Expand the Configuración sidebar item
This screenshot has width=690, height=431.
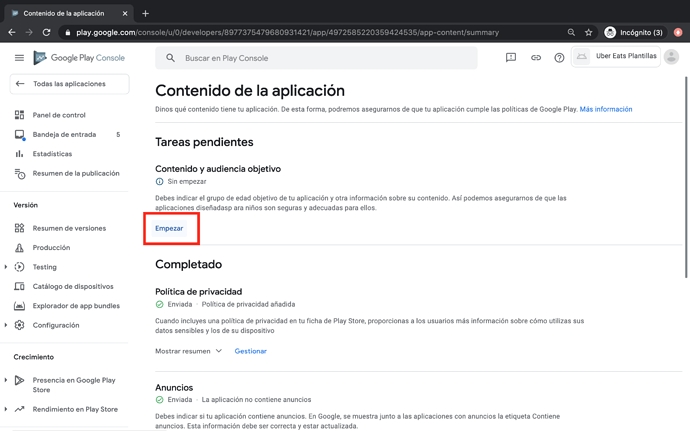point(6,325)
